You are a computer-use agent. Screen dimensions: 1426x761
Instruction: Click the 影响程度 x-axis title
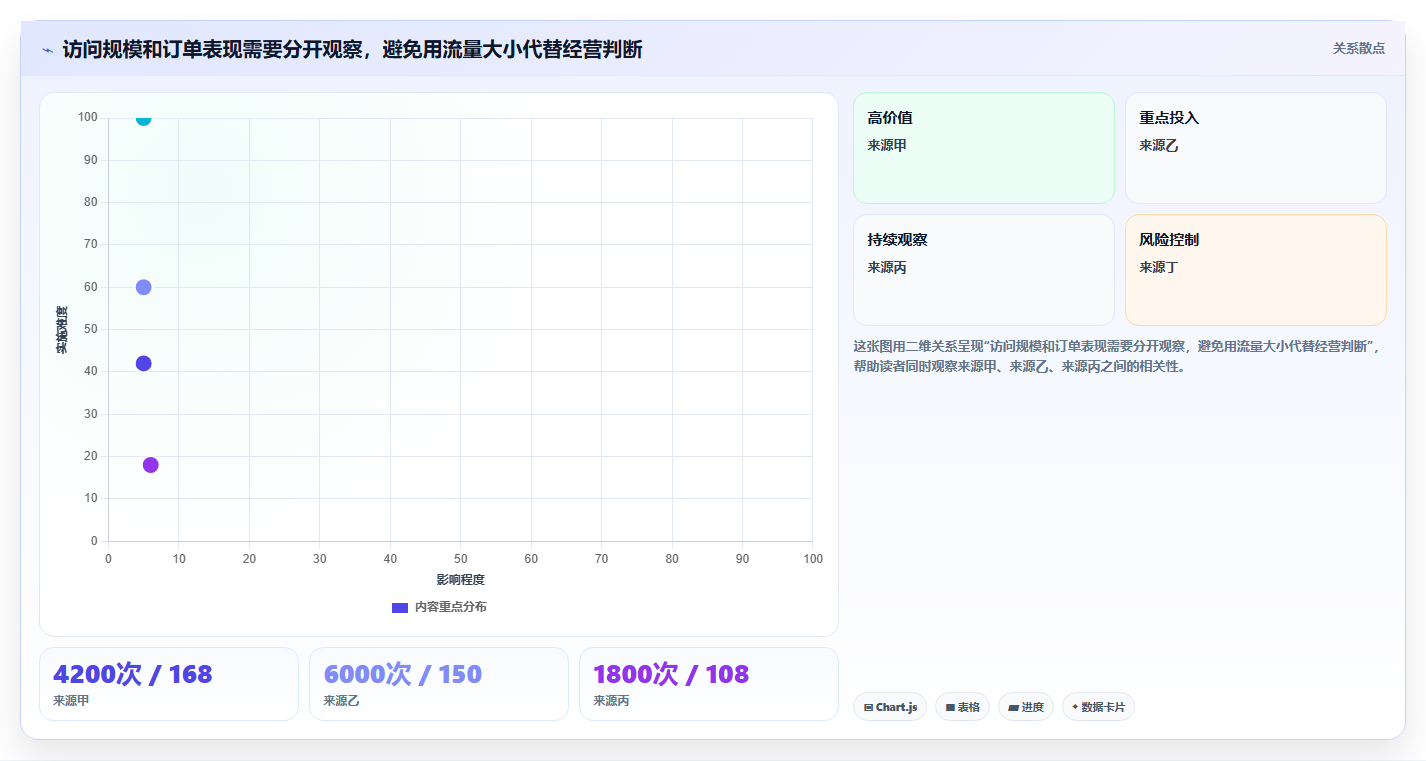tap(460, 580)
